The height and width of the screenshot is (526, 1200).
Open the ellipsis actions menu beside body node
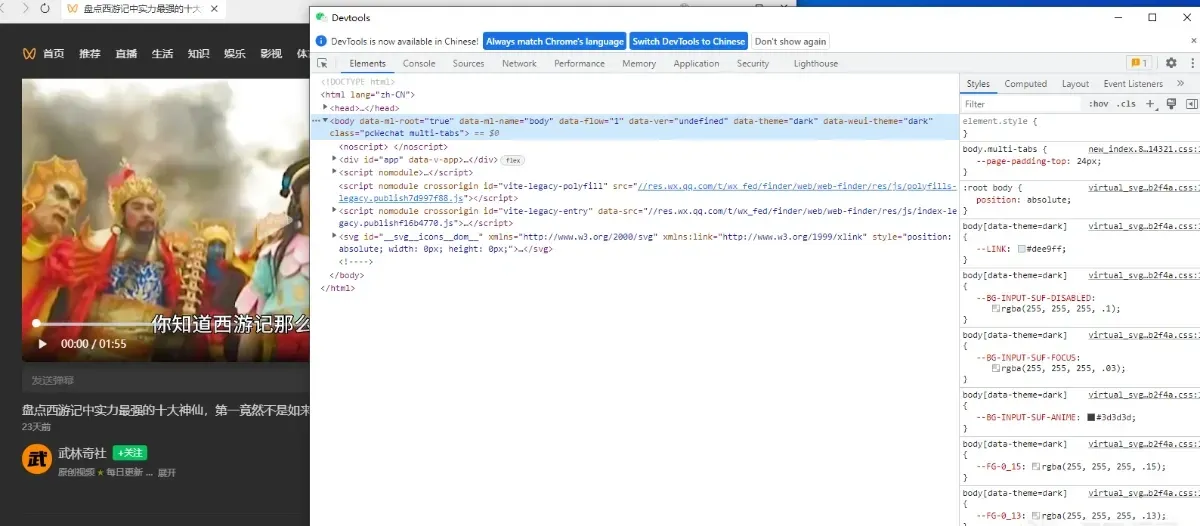click(x=315, y=121)
